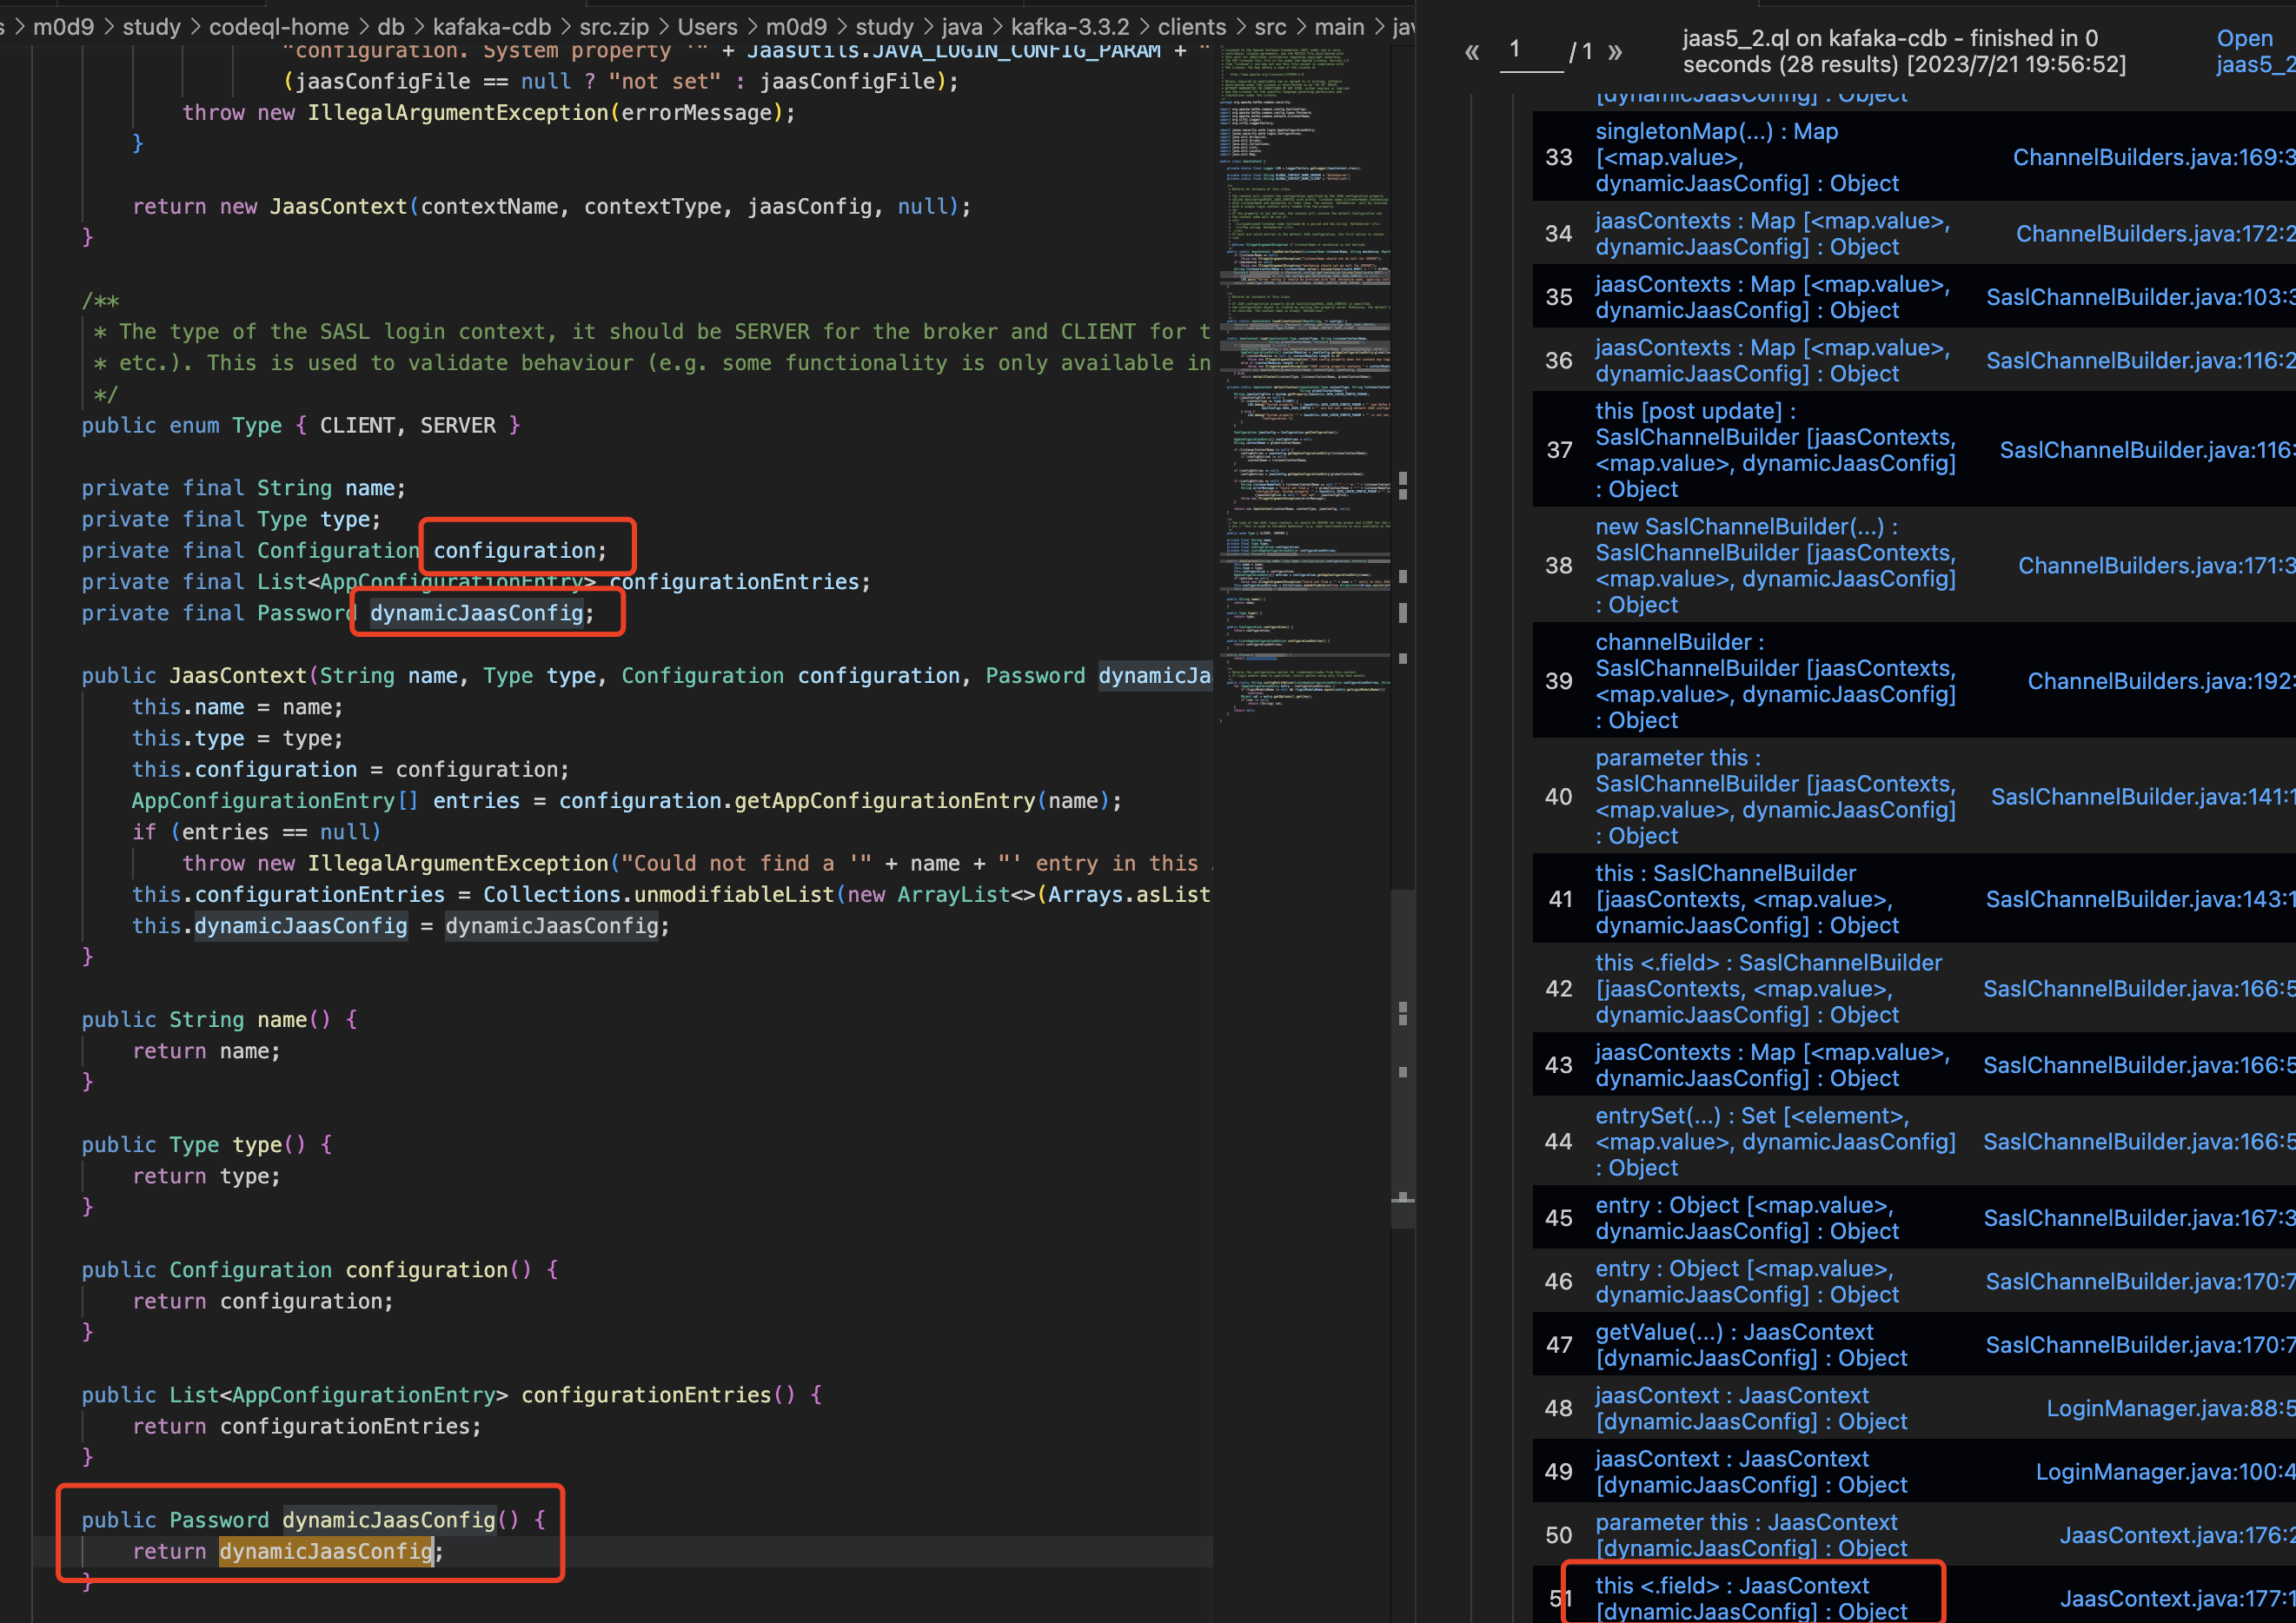Open row 47 getValue(...) : JaasContext node
This screenshot has width=2296, height=1623.
[x=1751, y=1345]
